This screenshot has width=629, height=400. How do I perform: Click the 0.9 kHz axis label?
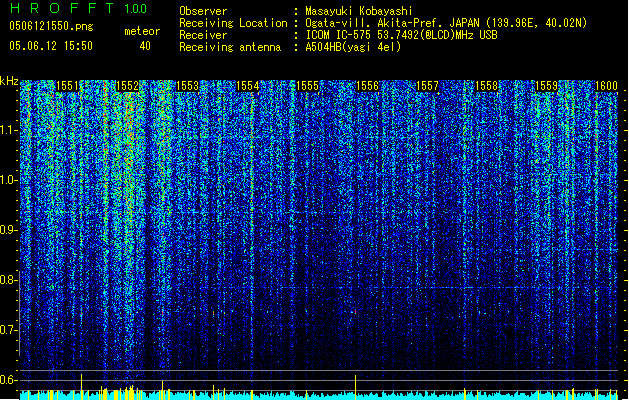pyautogui.click(x=8, y=230)
